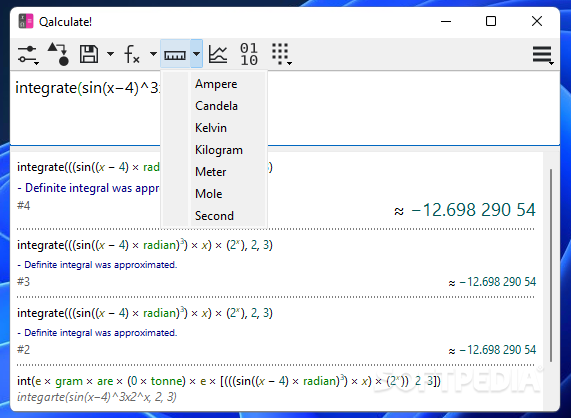Open the calculation mode settings icon
Image resolution: width=571 pixels, height=418 pixels.
click(x=28, y=55)
